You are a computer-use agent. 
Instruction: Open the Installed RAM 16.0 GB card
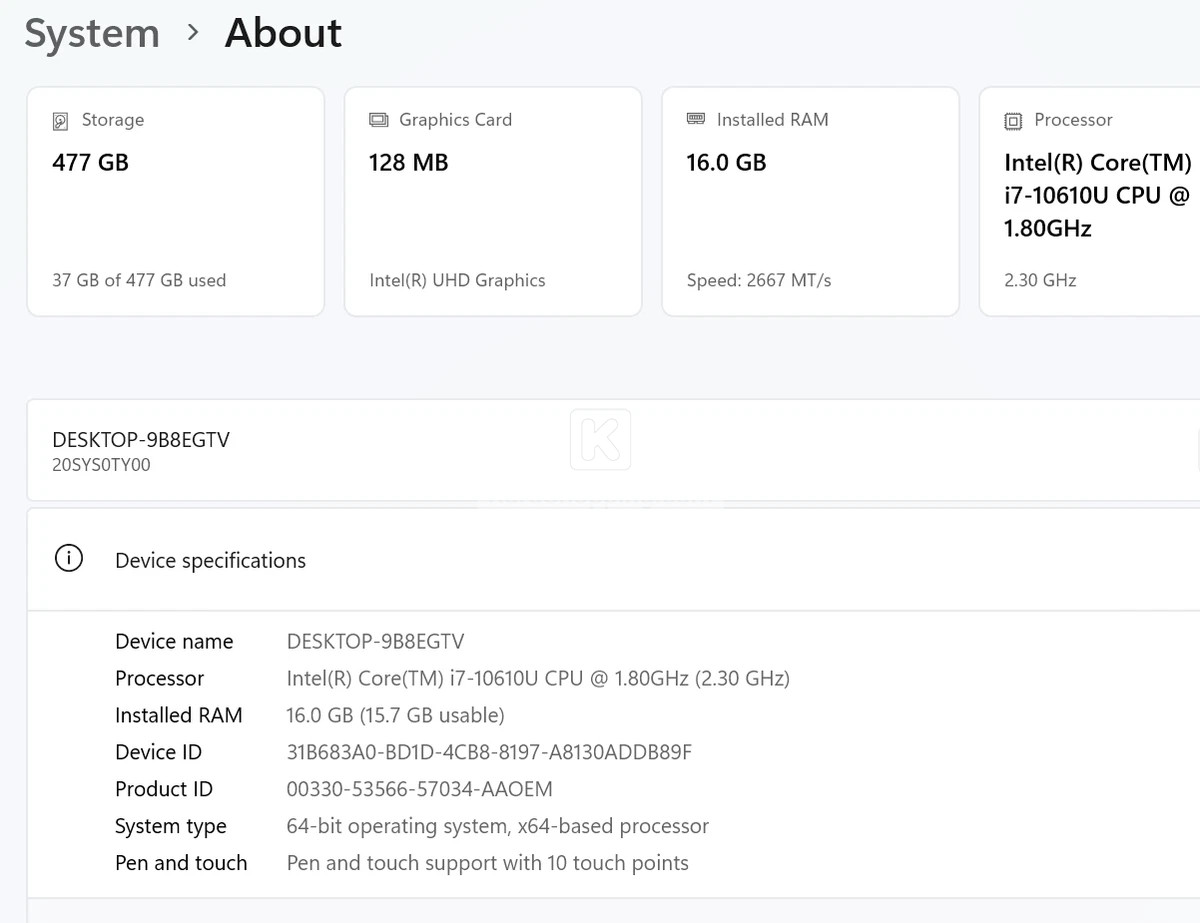click(x=811, y=202)
